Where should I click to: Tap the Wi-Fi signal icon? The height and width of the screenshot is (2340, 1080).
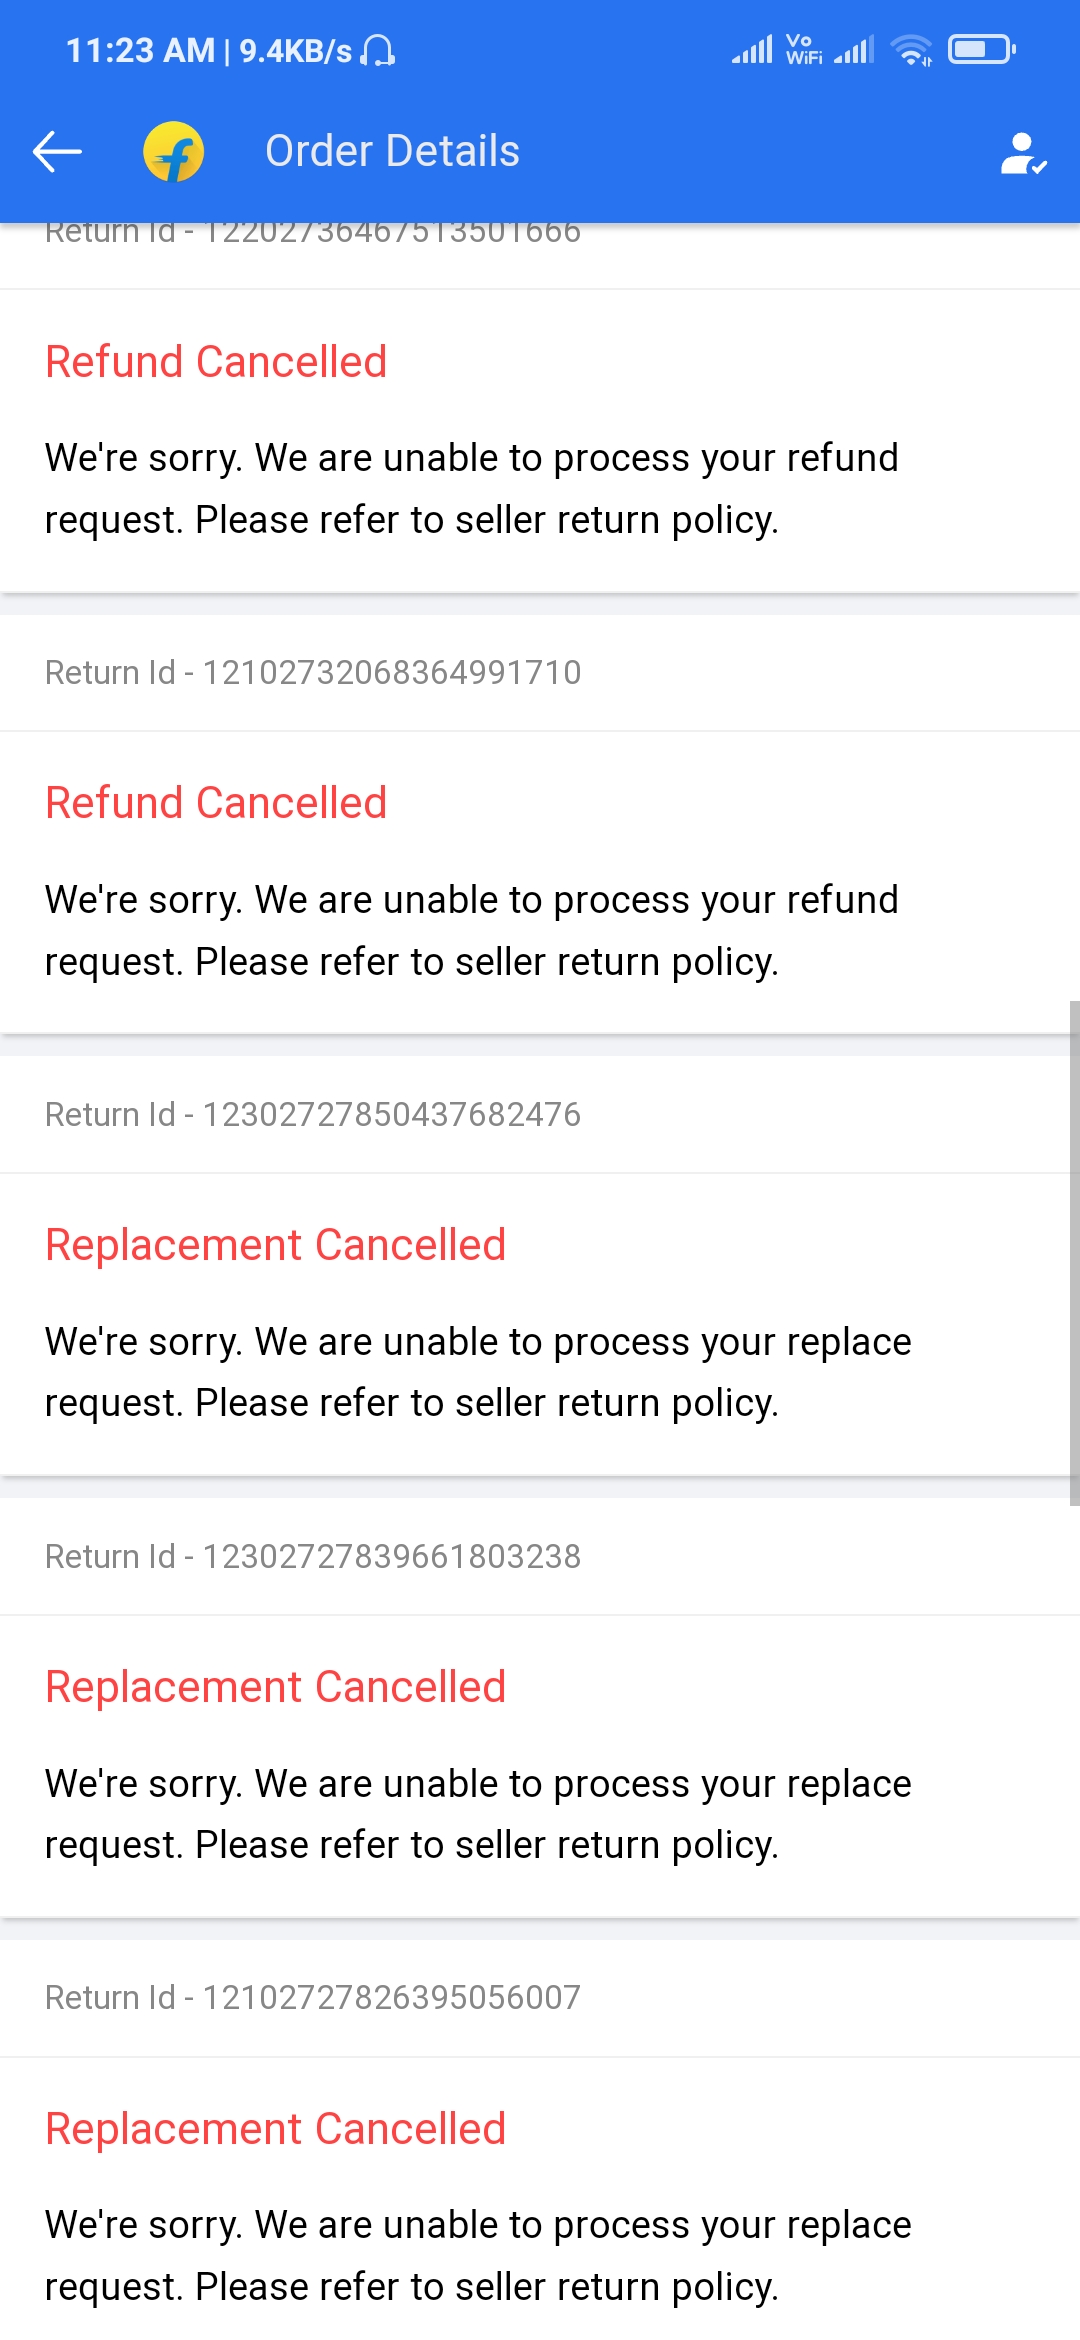[911, 49]
